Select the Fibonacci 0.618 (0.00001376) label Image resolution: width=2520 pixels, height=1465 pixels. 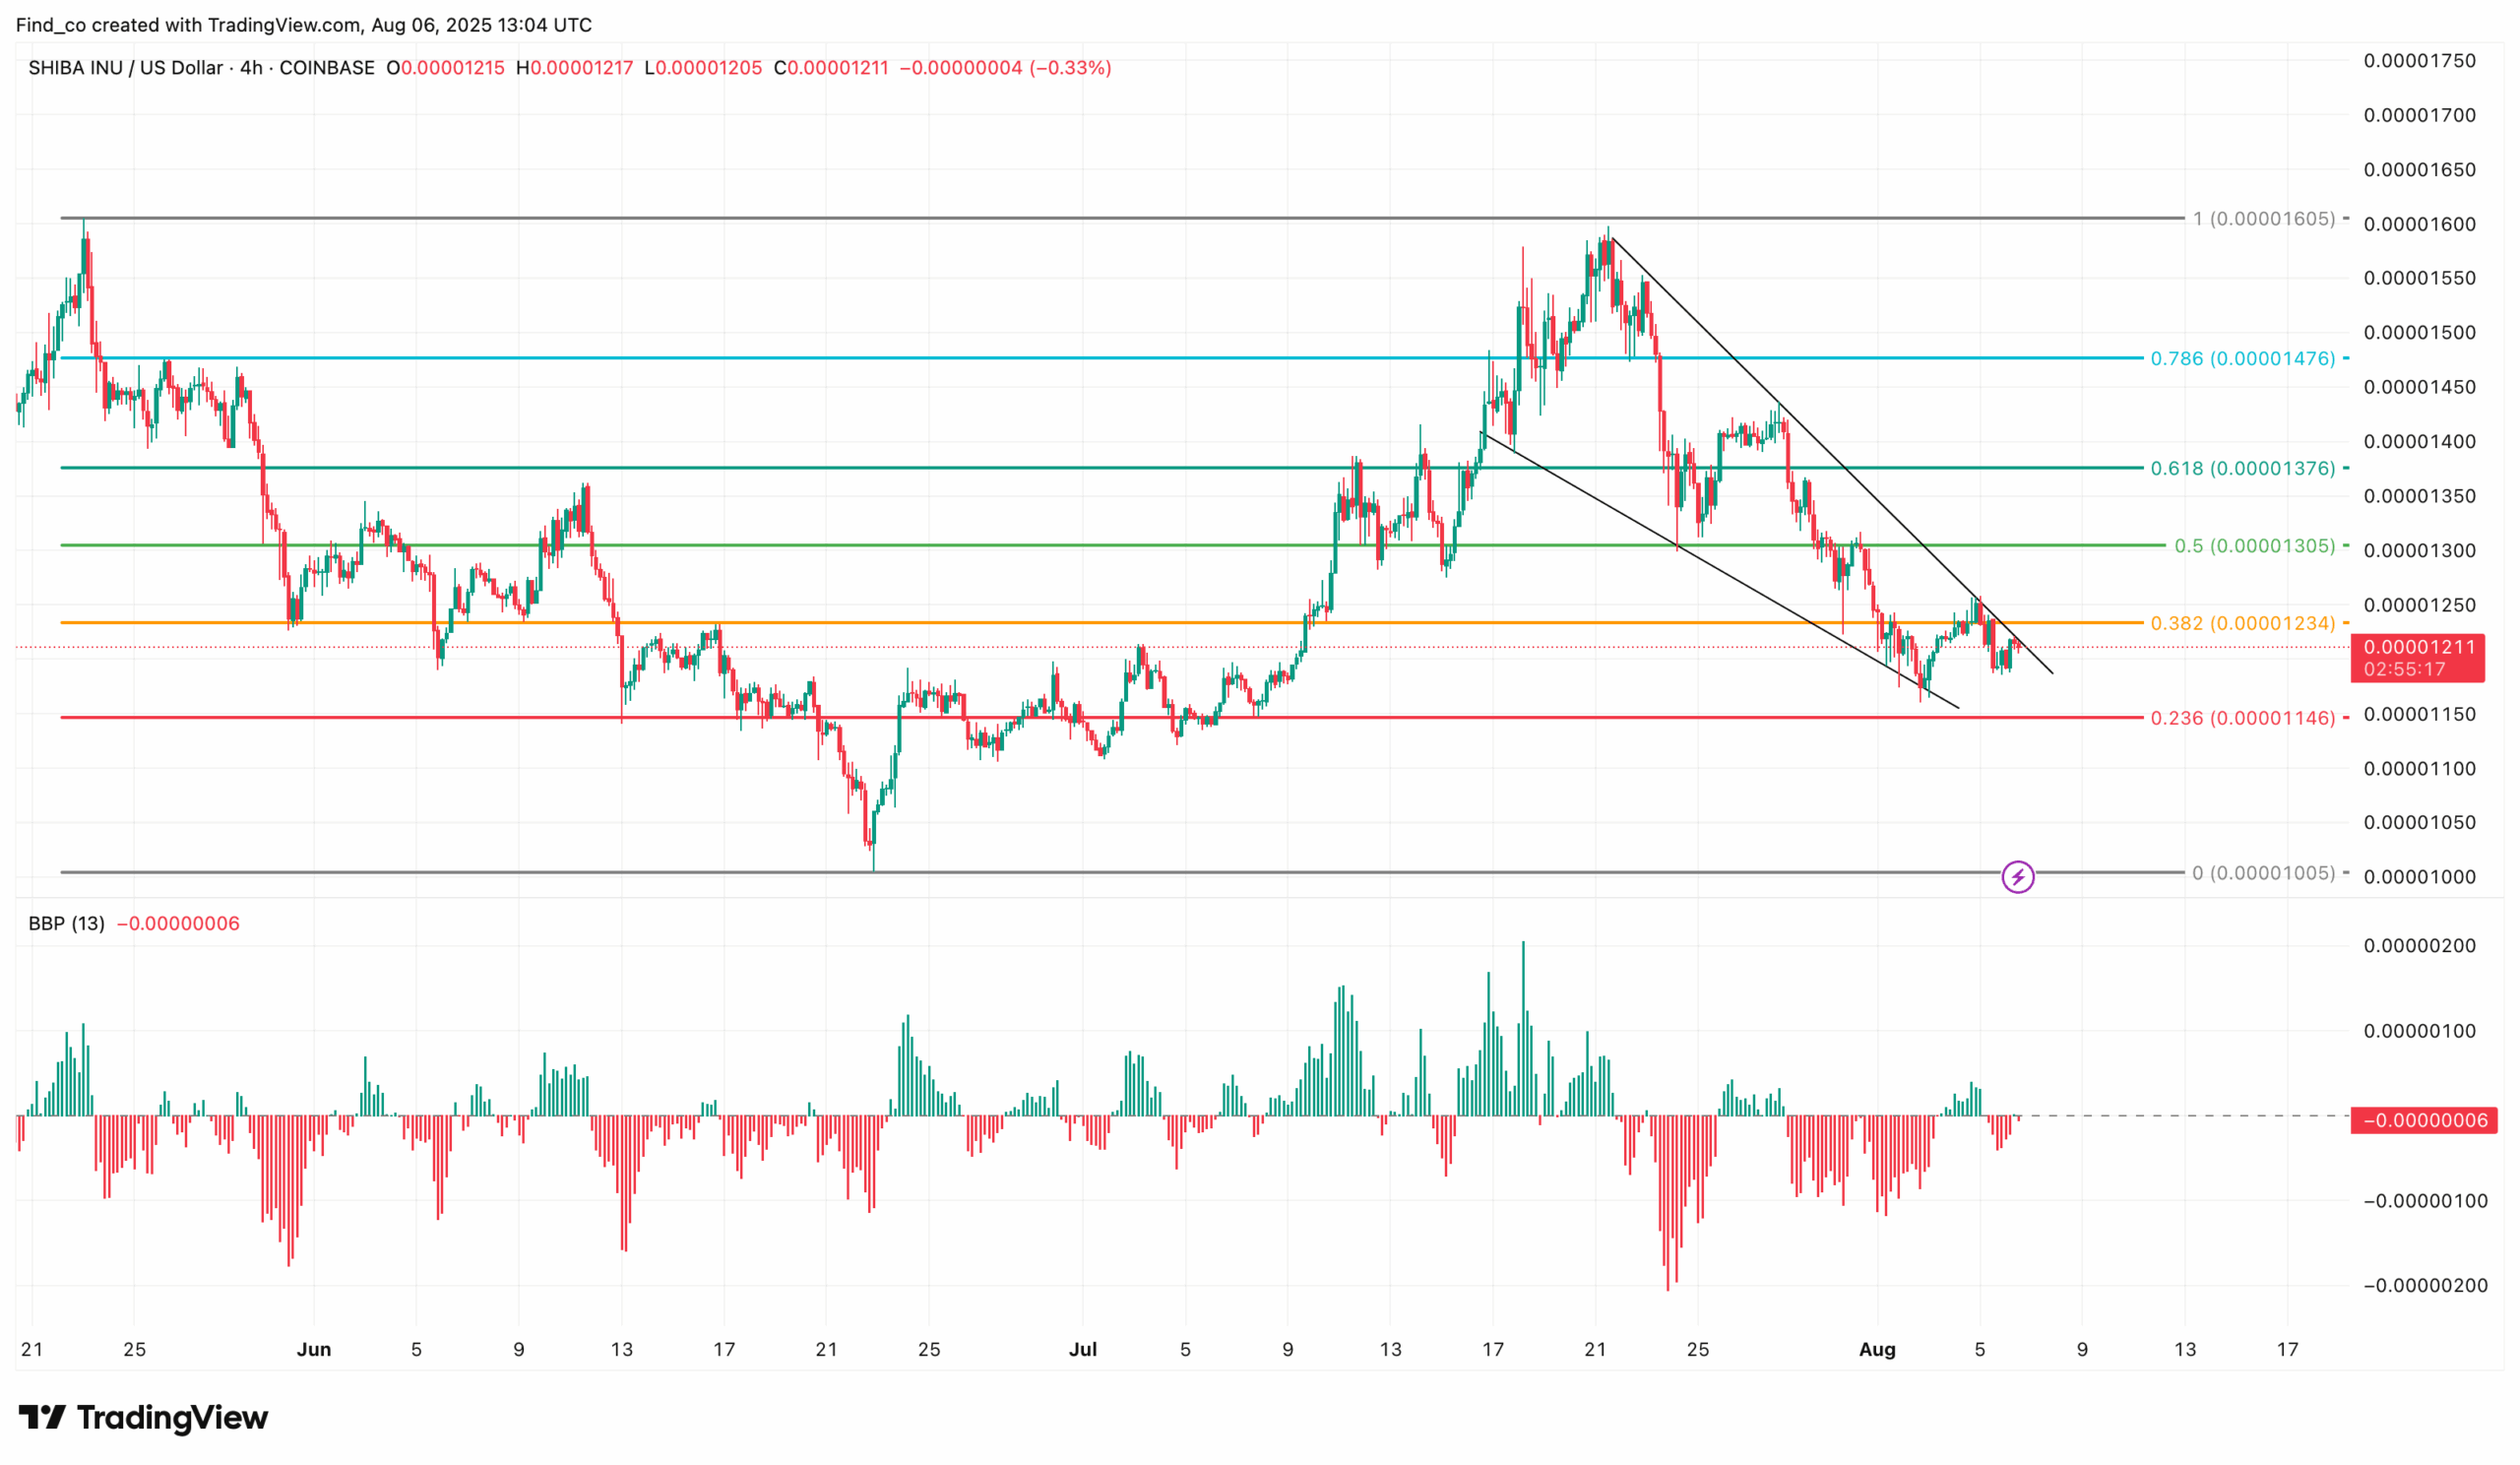pyautogui.click(x=2243, y=468)
